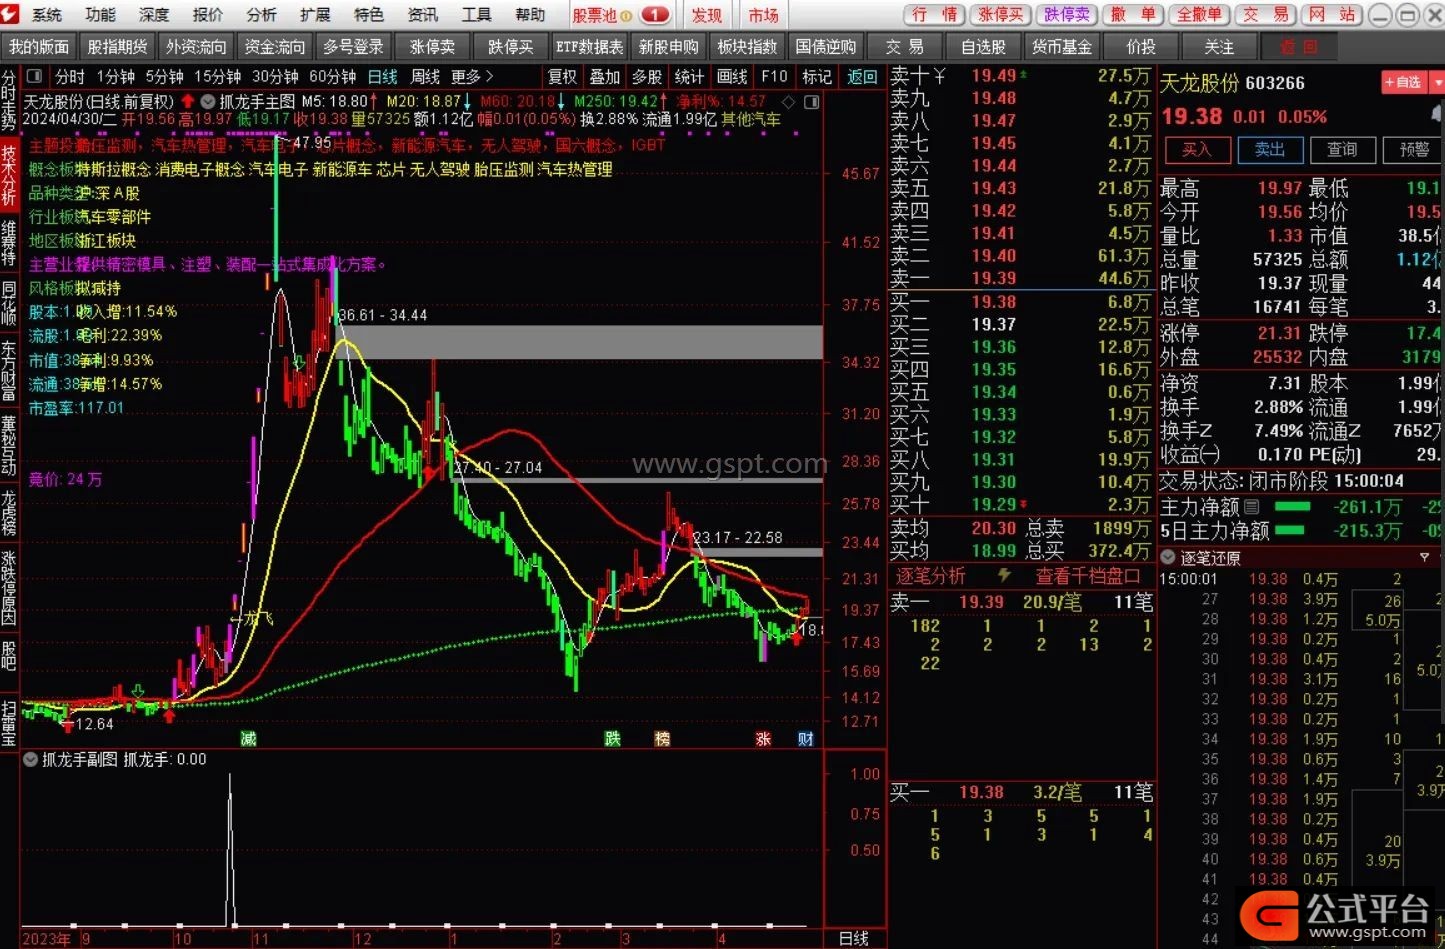Expand the 抓龙手副图 indicator dropdown

30,760
